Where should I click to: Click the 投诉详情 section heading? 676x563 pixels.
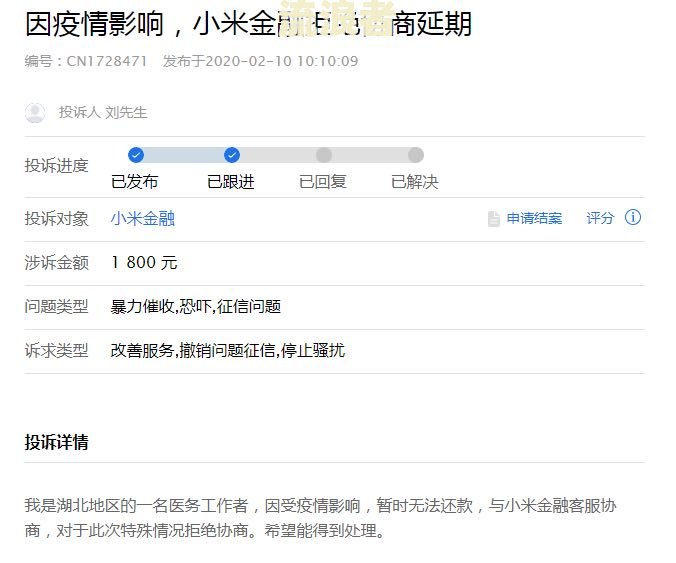[56, 442]
